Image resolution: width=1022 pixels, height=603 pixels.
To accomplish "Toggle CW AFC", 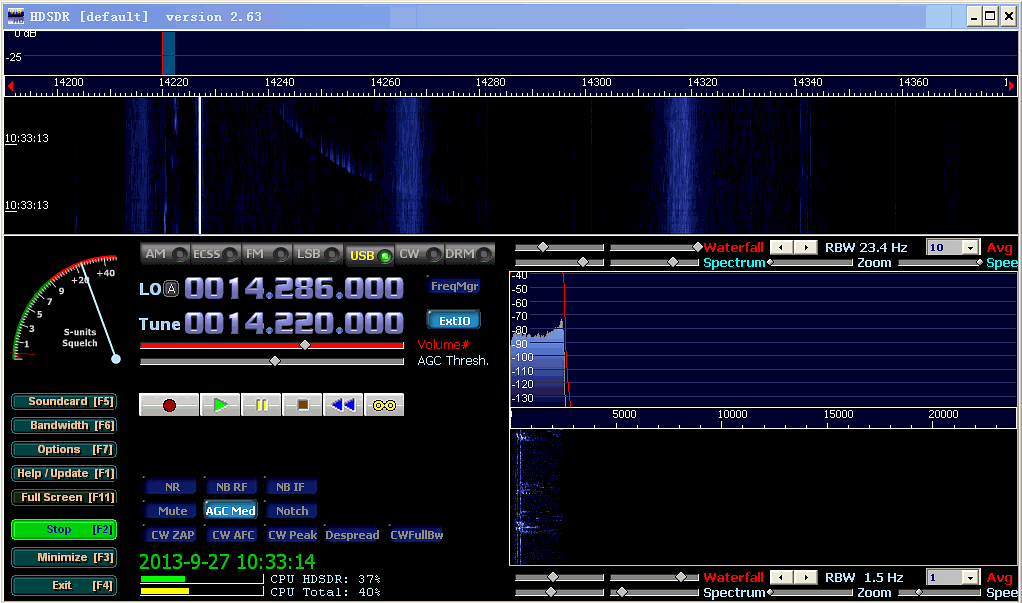I will pyautogui.click(x=232, y=535).
